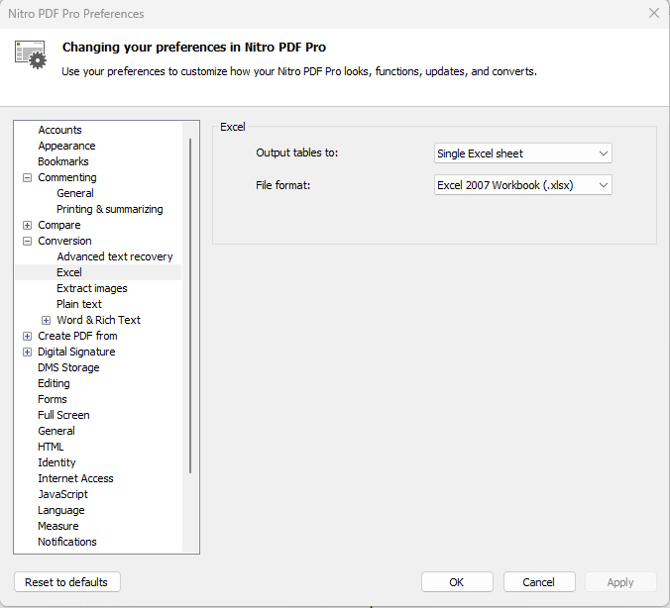Open DMS Storage preferences
Image resolution: width=670 pixels, height=608 pixels.
[68, 368]
